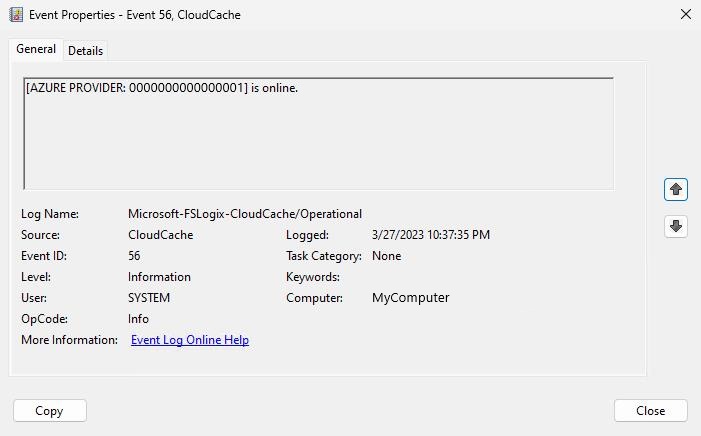Click the up arrow for previous event
The image size is (701, 436).
[676, 189]
